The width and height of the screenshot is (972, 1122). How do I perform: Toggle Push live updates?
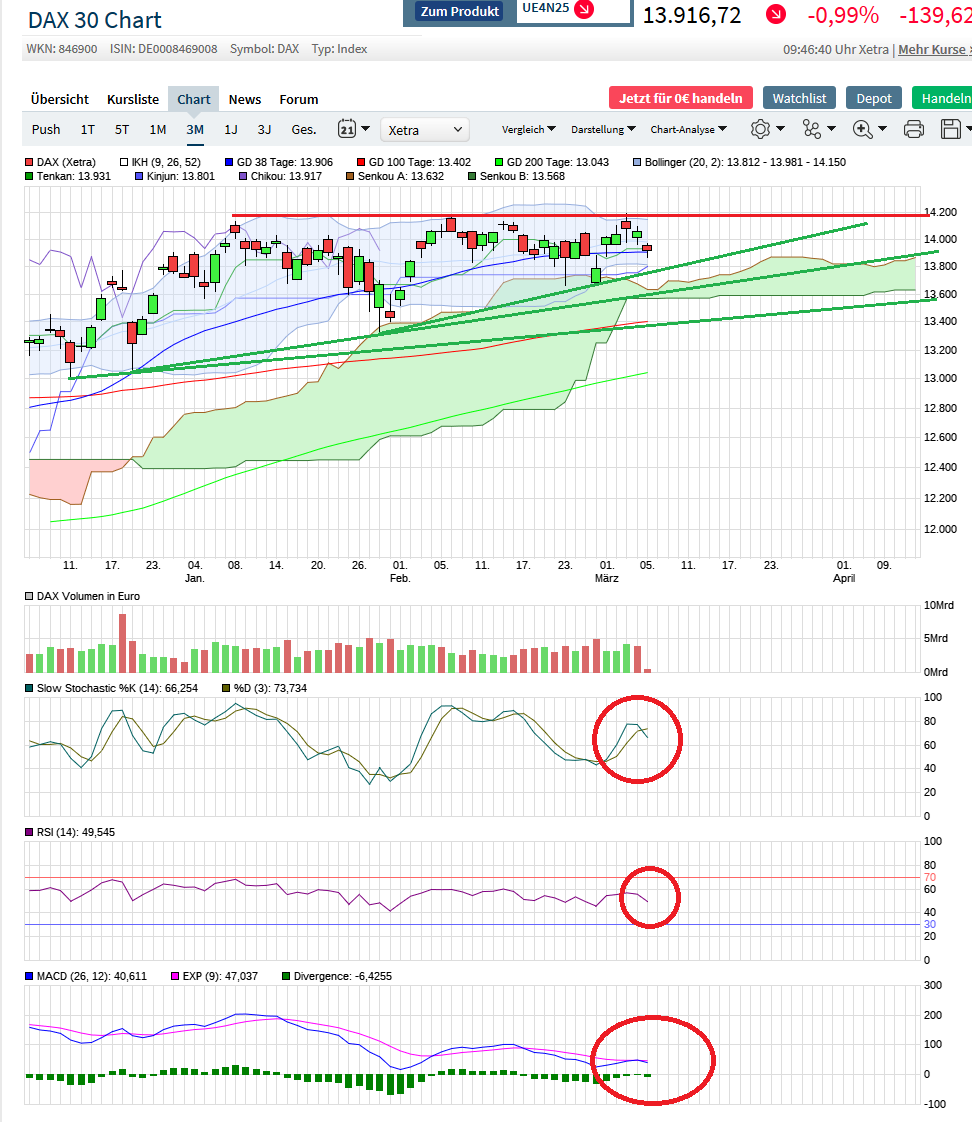click(x=46, y=129)
